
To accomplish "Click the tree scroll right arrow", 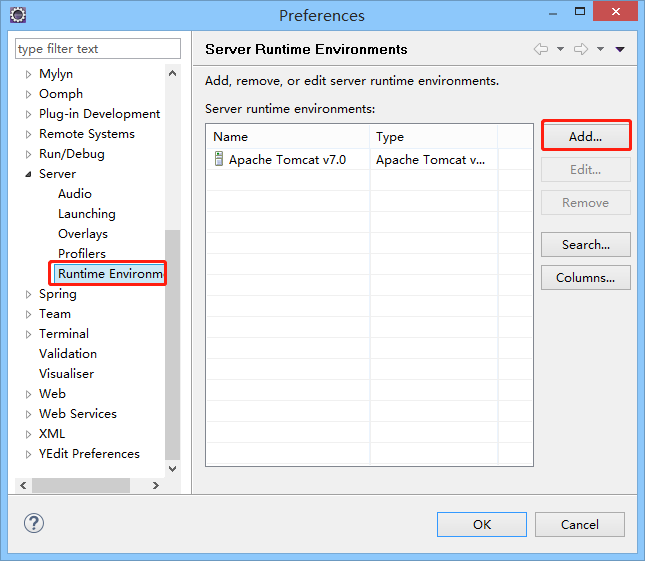I will coord(155,485).
